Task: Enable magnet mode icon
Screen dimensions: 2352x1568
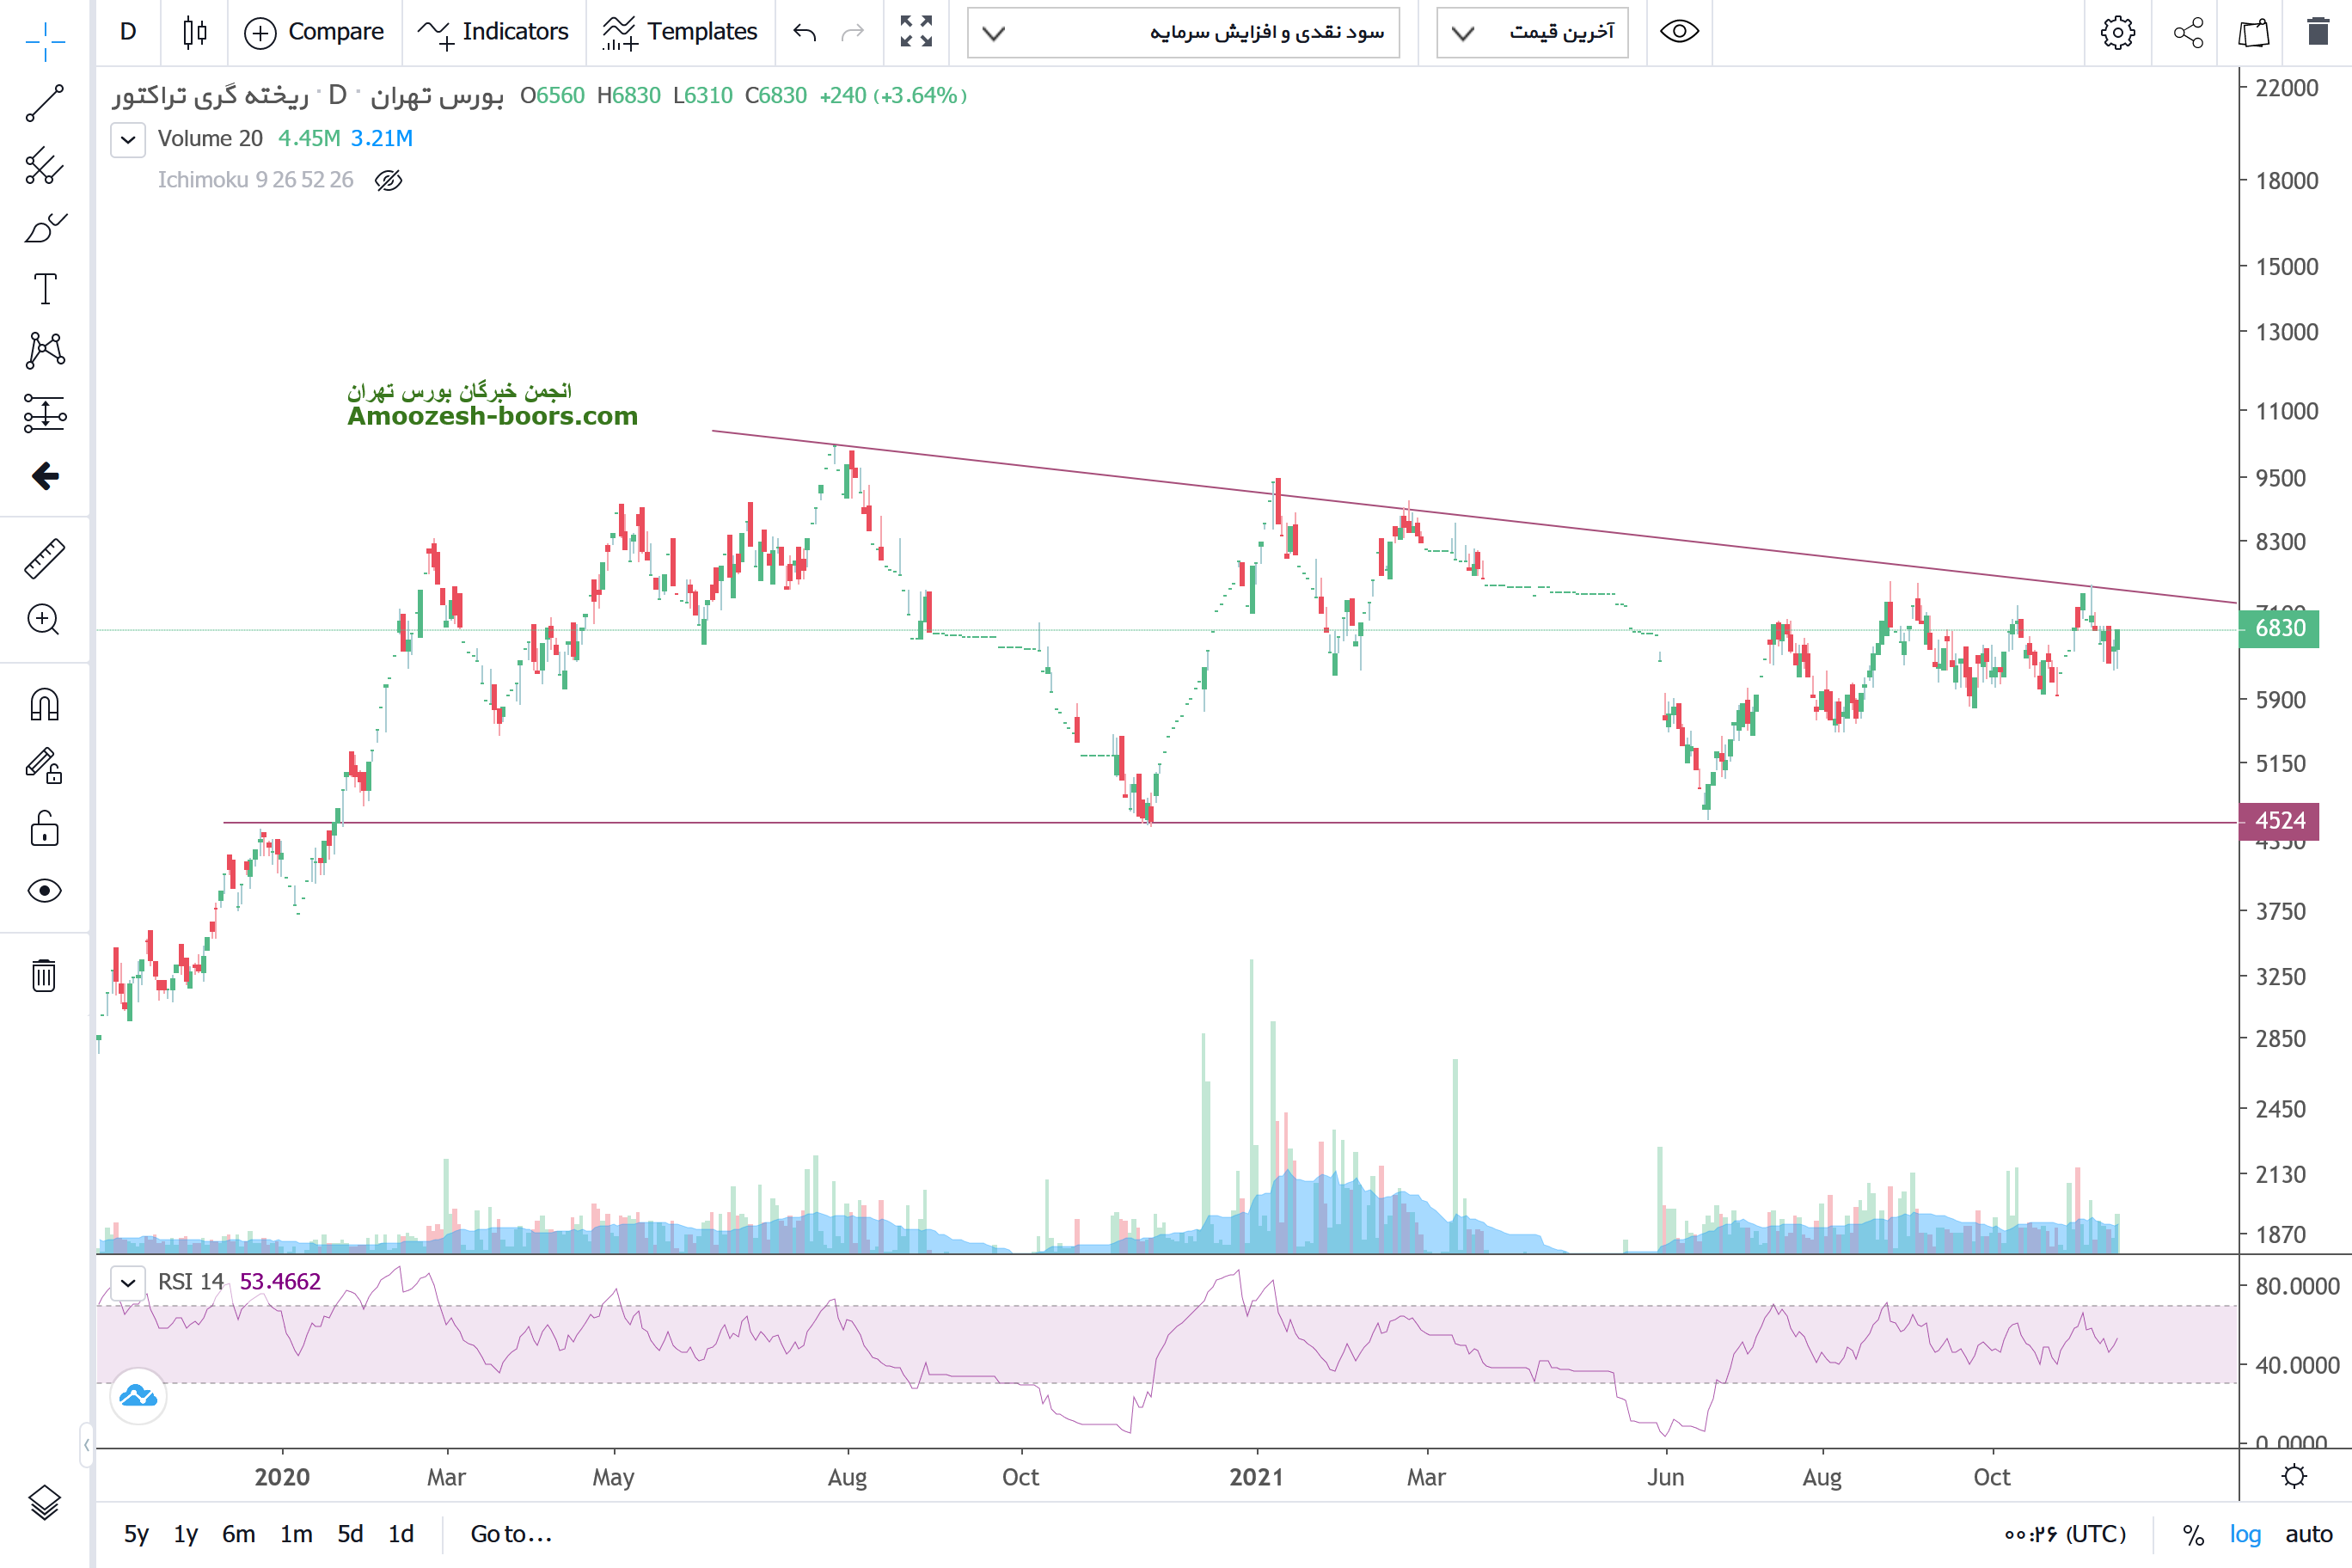Action: [x=44, y=705]
